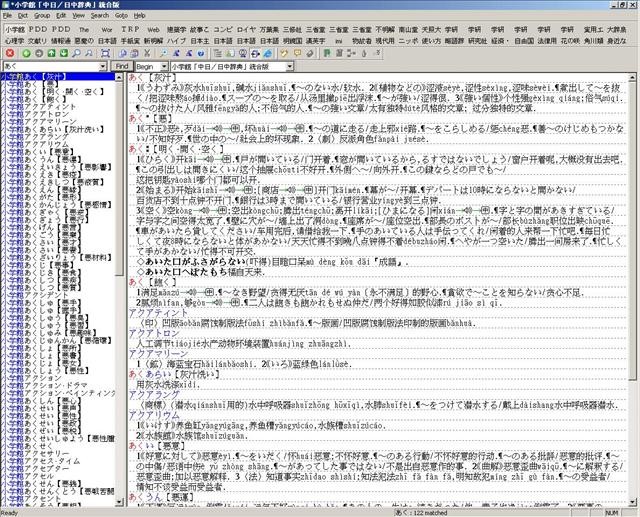The image size is (640, 517).
Task: Open the Group menu
Action: [42, 16]
